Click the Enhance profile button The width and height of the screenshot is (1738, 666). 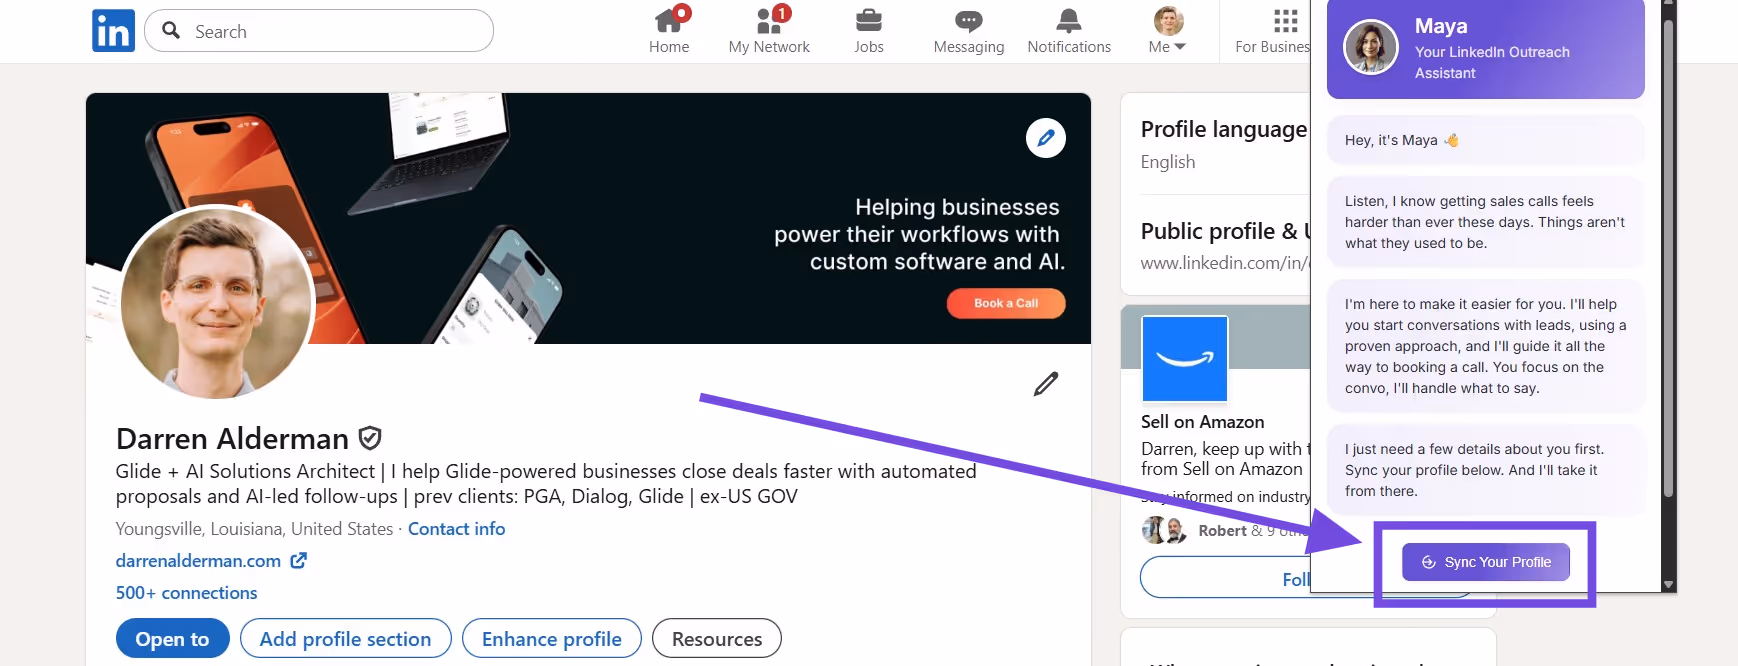[x=552, y=638]
